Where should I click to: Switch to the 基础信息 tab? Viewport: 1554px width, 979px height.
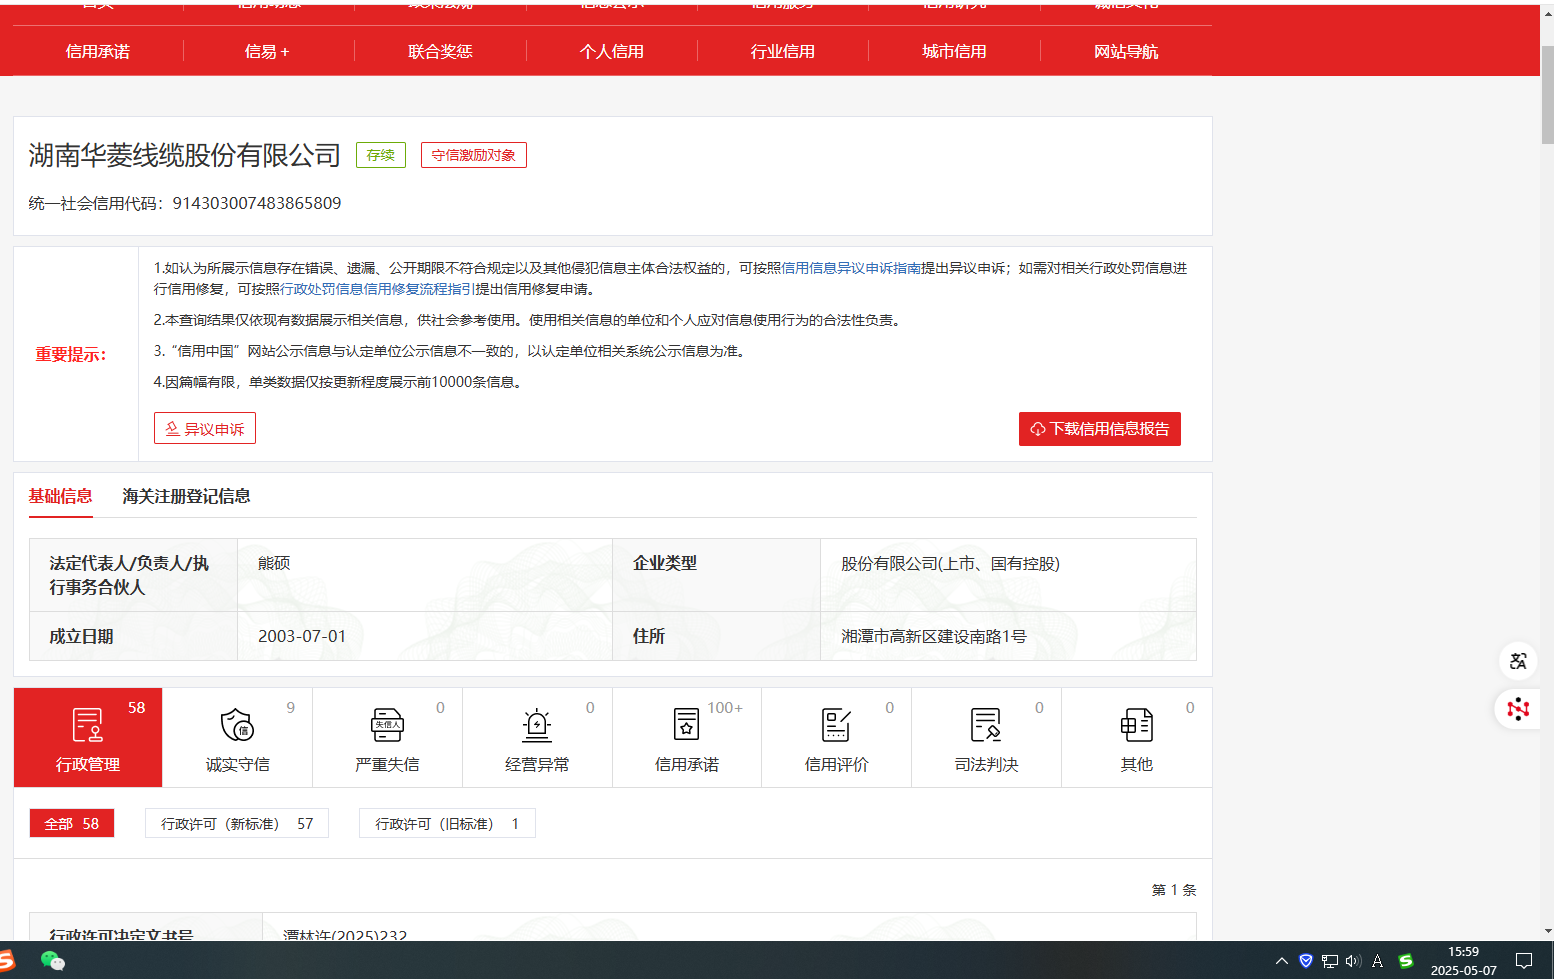point(60,496)
